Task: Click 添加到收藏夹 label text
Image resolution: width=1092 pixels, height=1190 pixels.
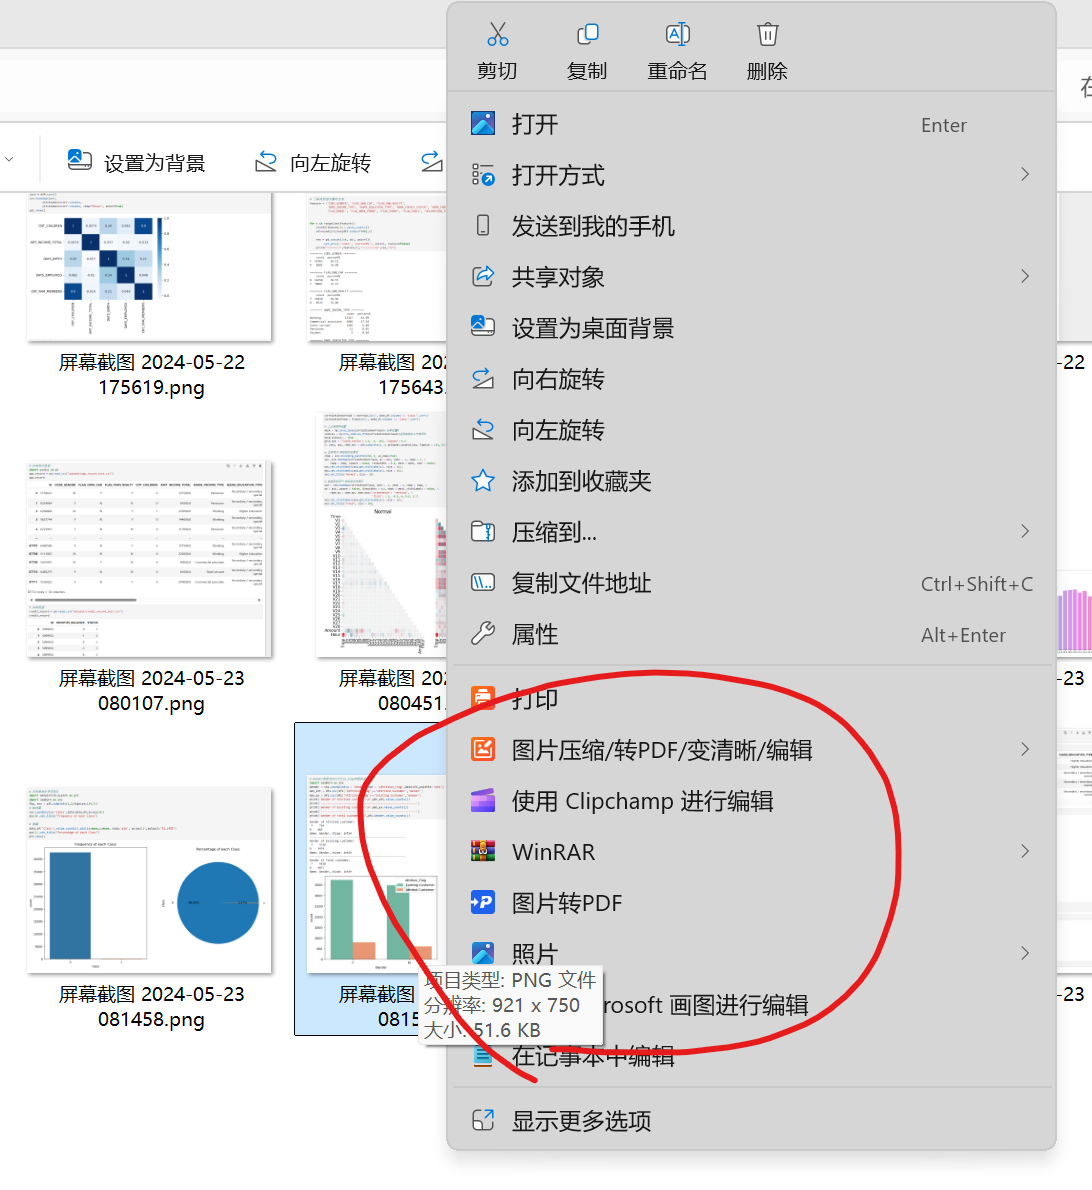Action: (x=581, y=481)
